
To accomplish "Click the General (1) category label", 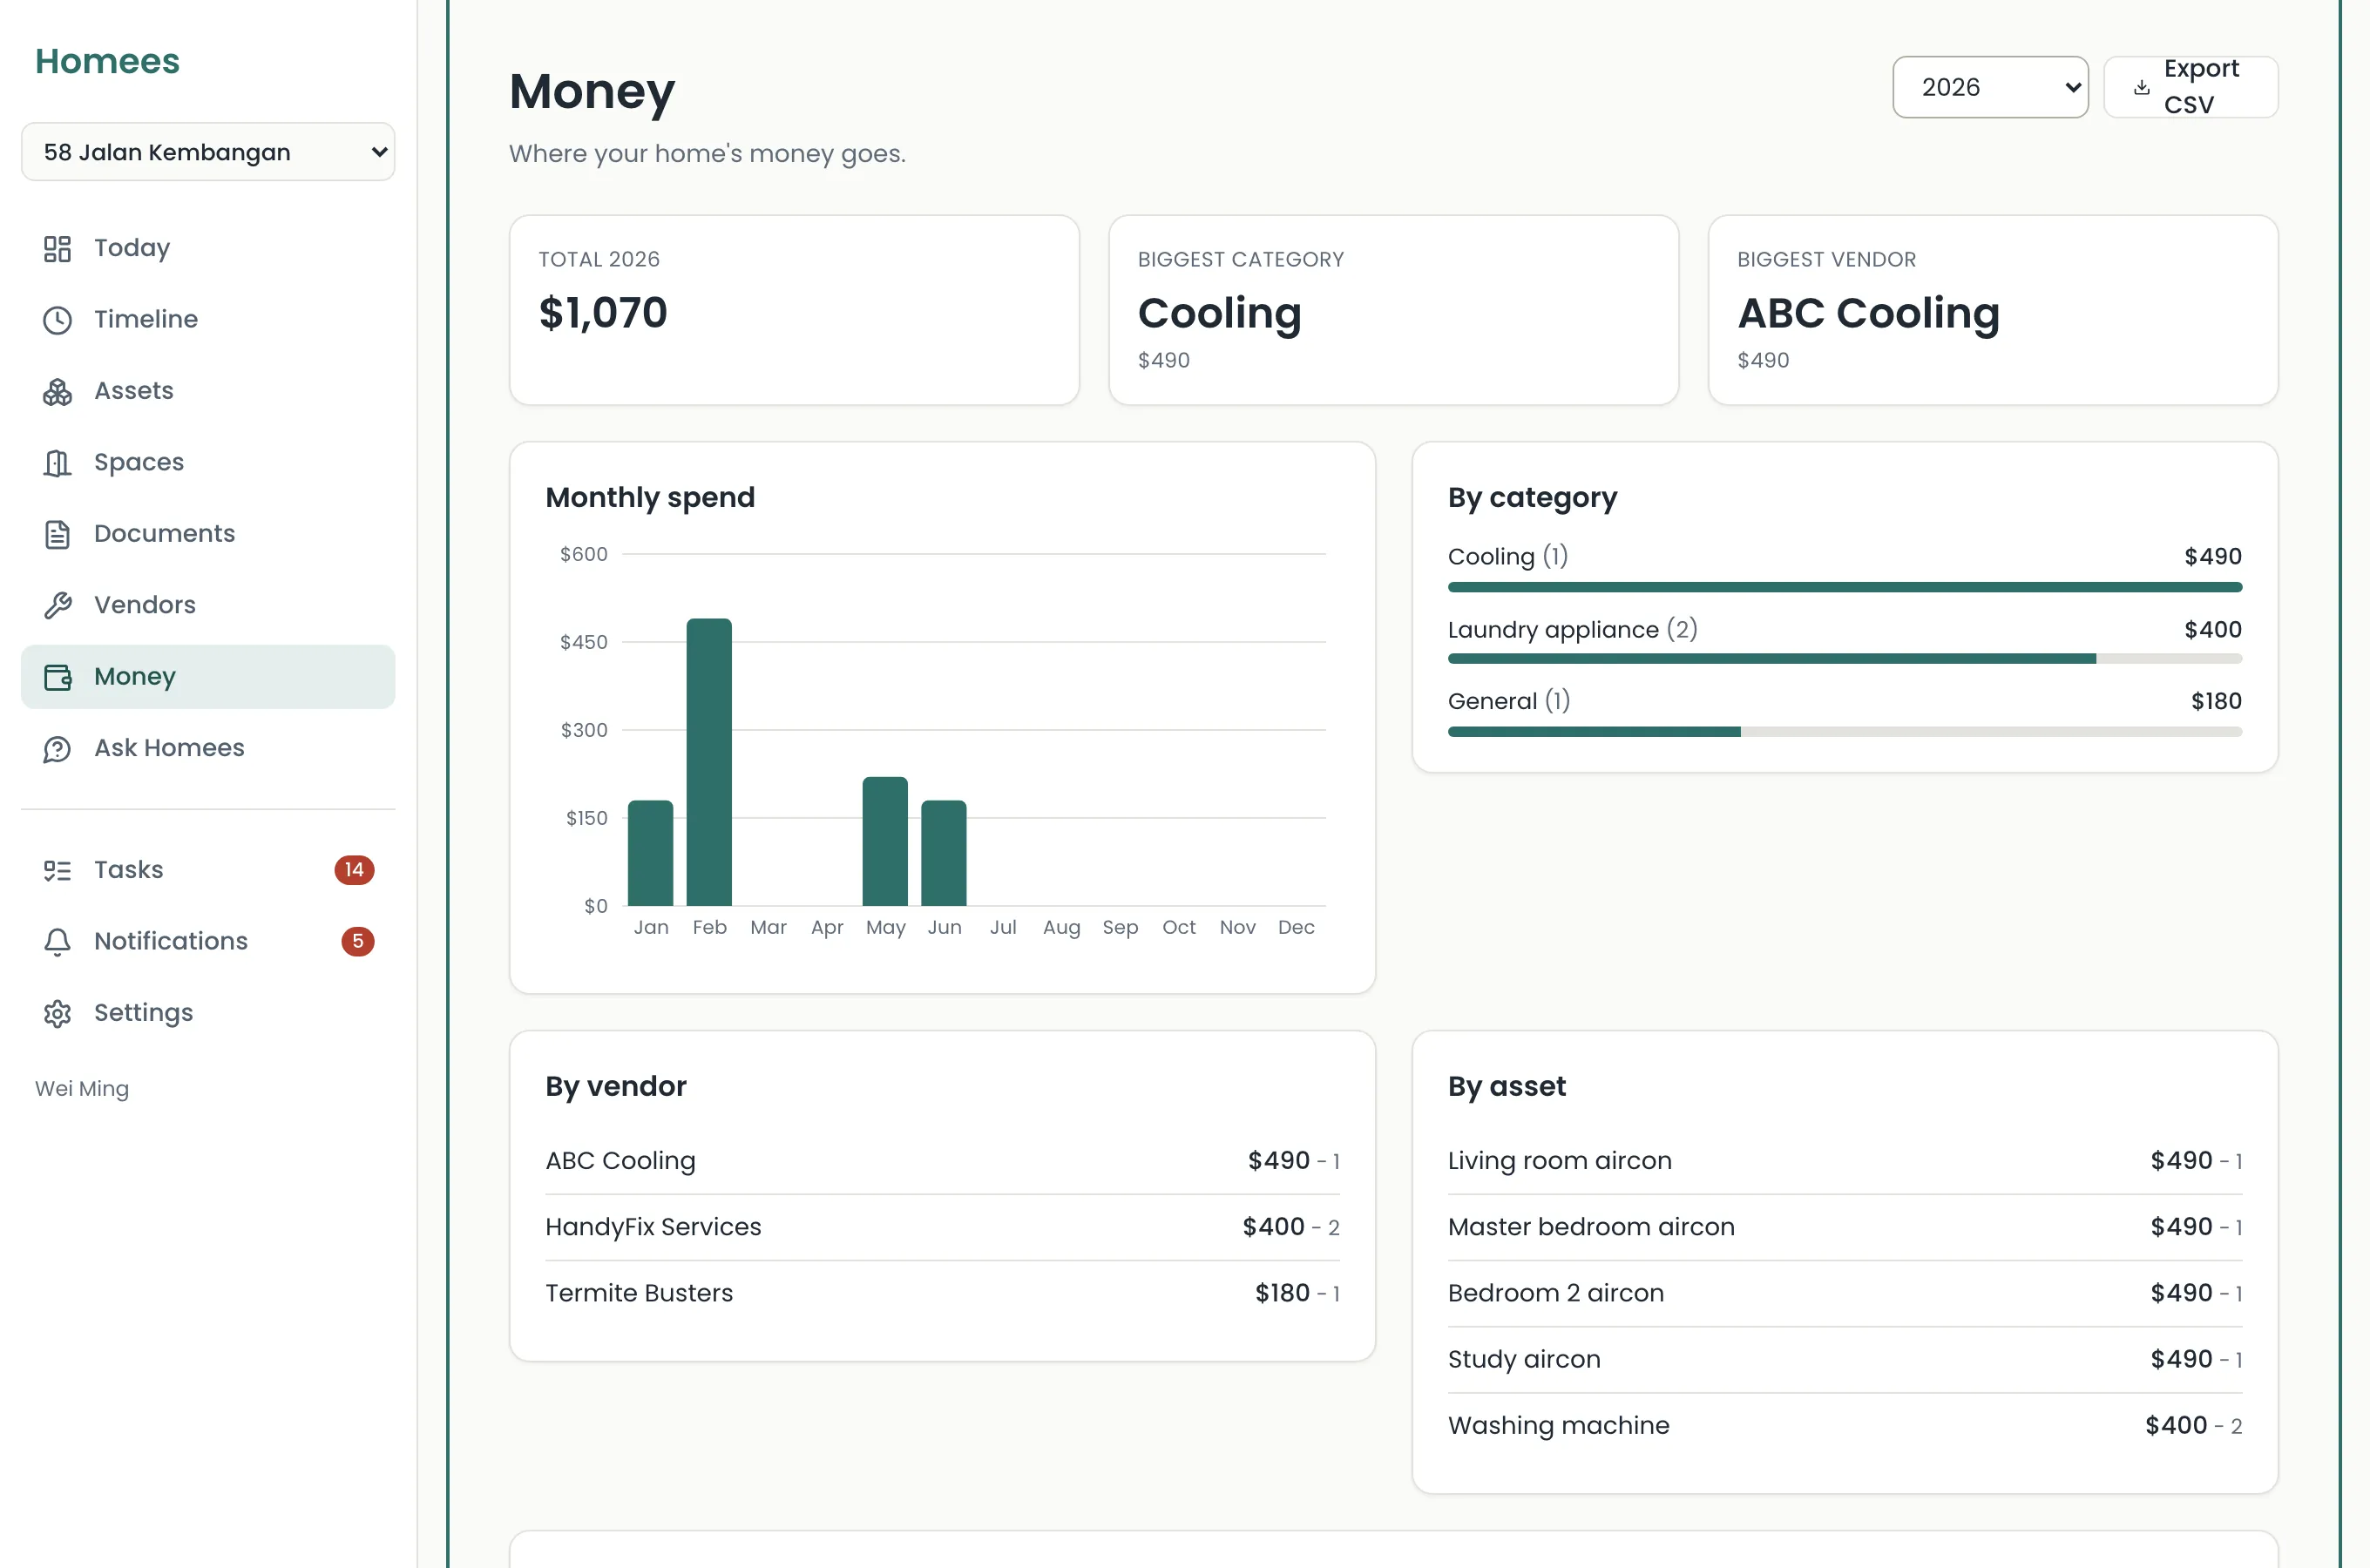I will tap(1509, 701).
